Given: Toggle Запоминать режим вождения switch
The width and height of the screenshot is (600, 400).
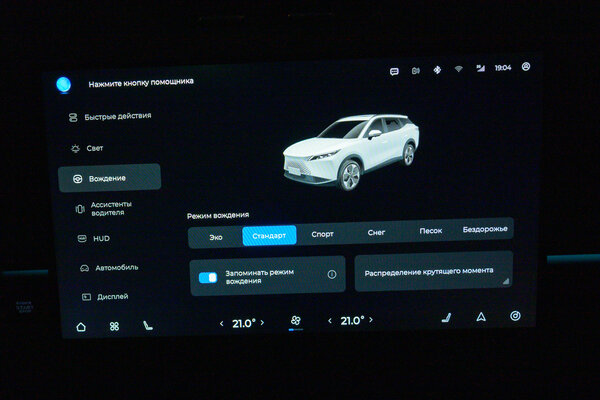Looking at the screenshot, I should click(208, 277).
